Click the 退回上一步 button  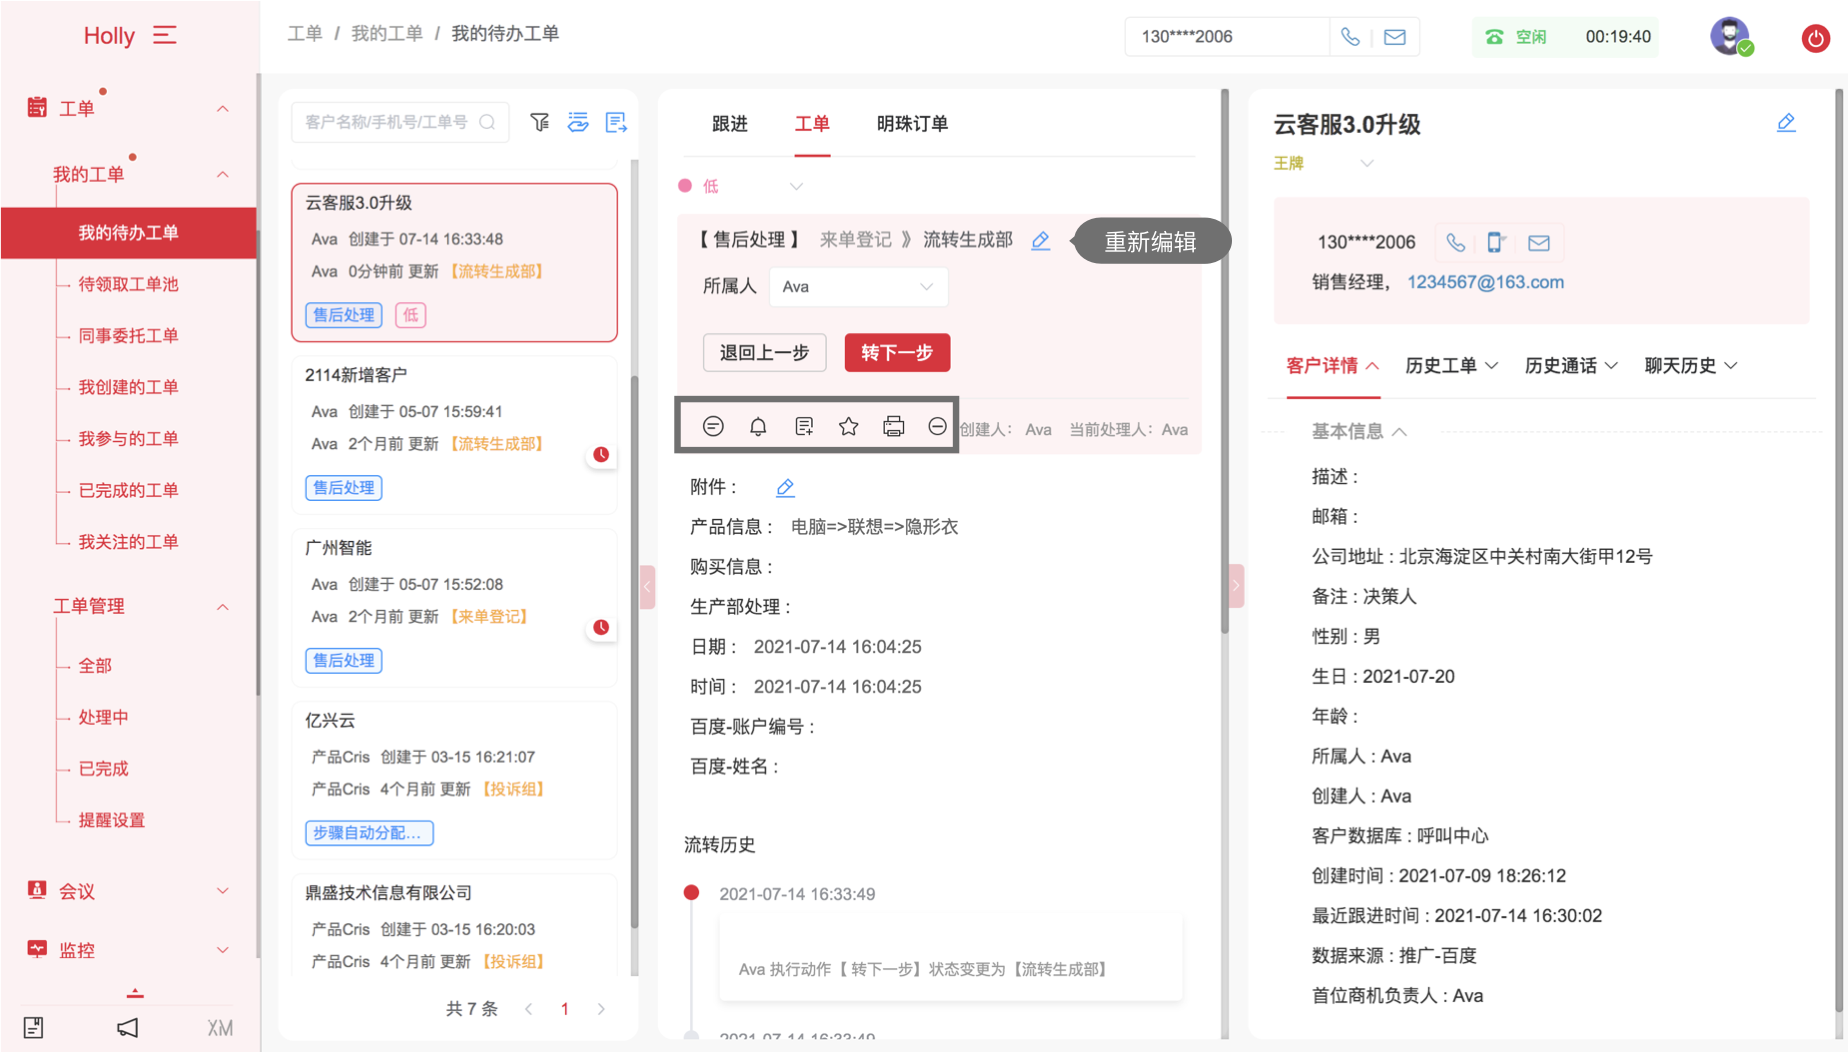click(x=764, y=353)
